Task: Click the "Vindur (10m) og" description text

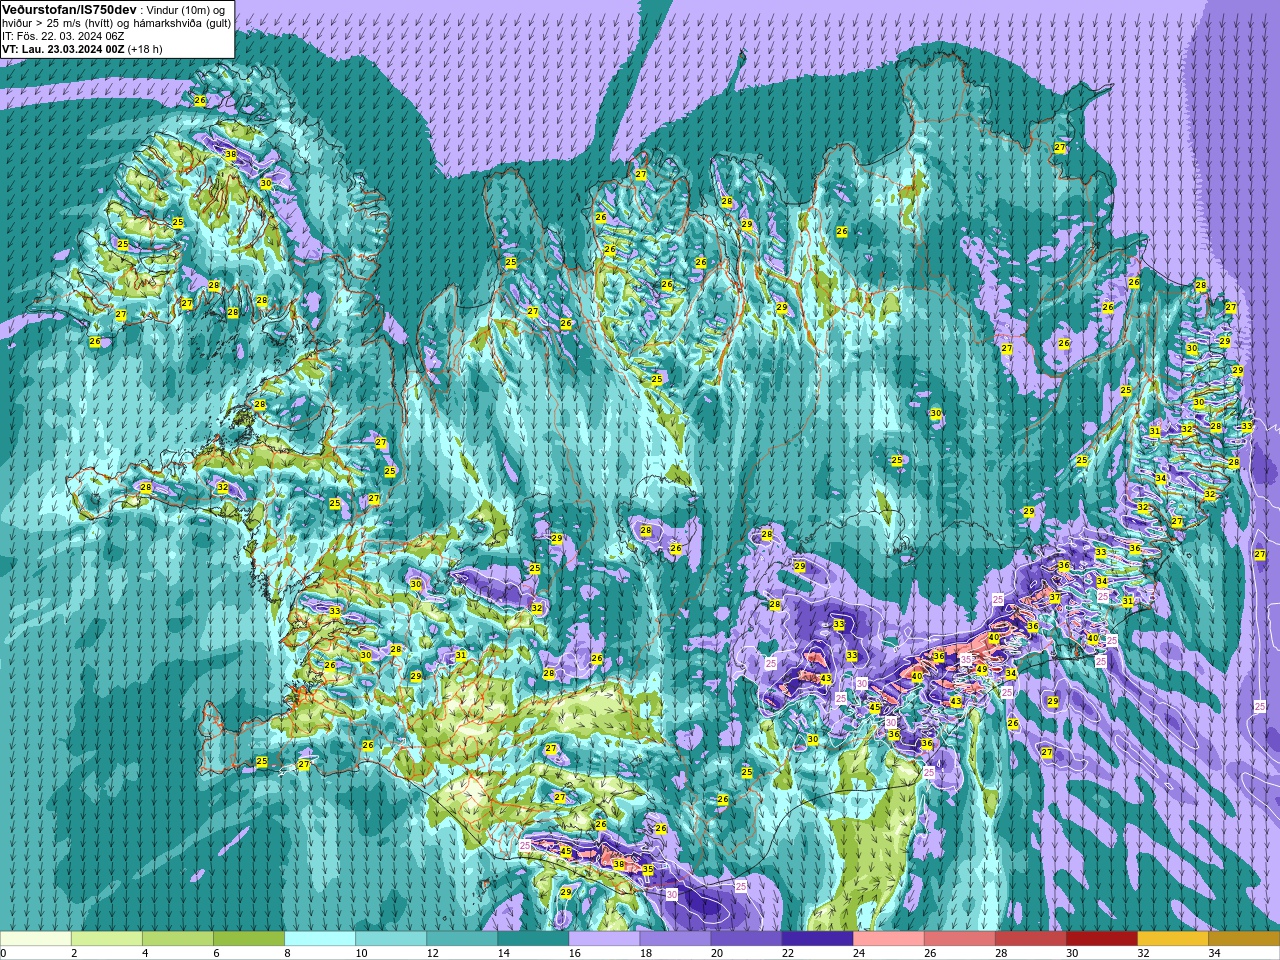Action: [186, 9]
